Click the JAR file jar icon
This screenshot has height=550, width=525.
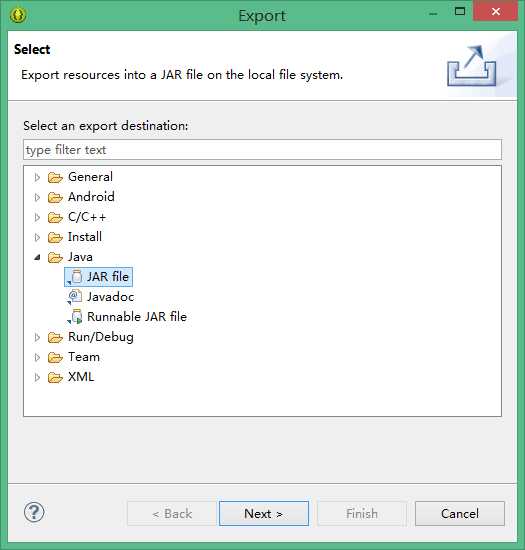coord(75,277)
